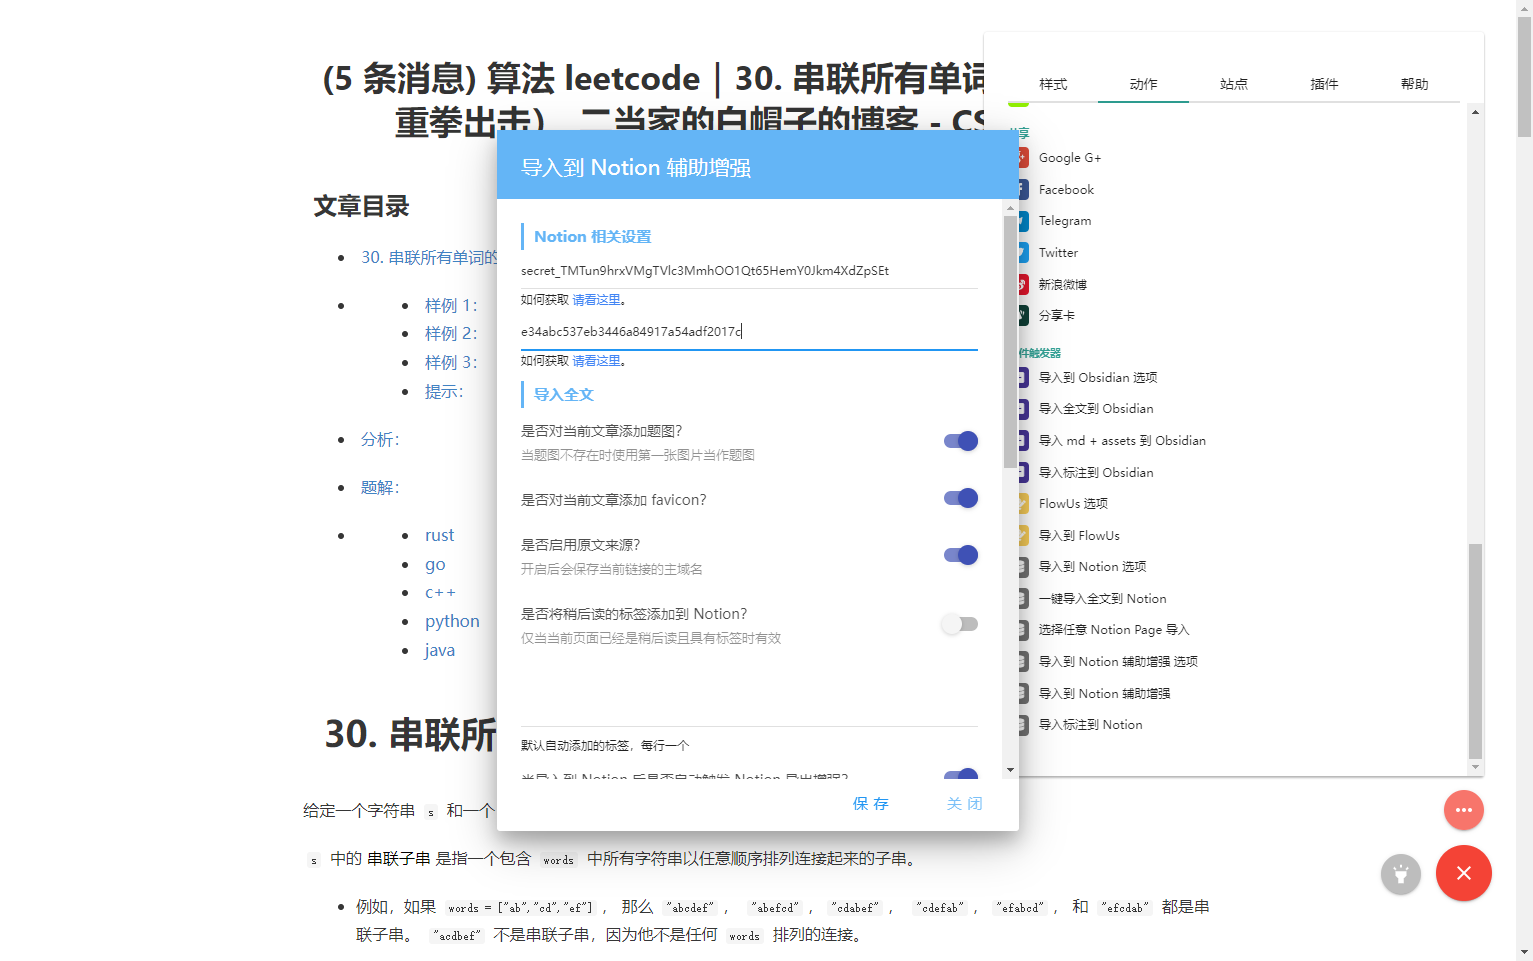Screen dimensions: 1533x961
Task: Click the Notion database ID input field
Action: [748, 330]
